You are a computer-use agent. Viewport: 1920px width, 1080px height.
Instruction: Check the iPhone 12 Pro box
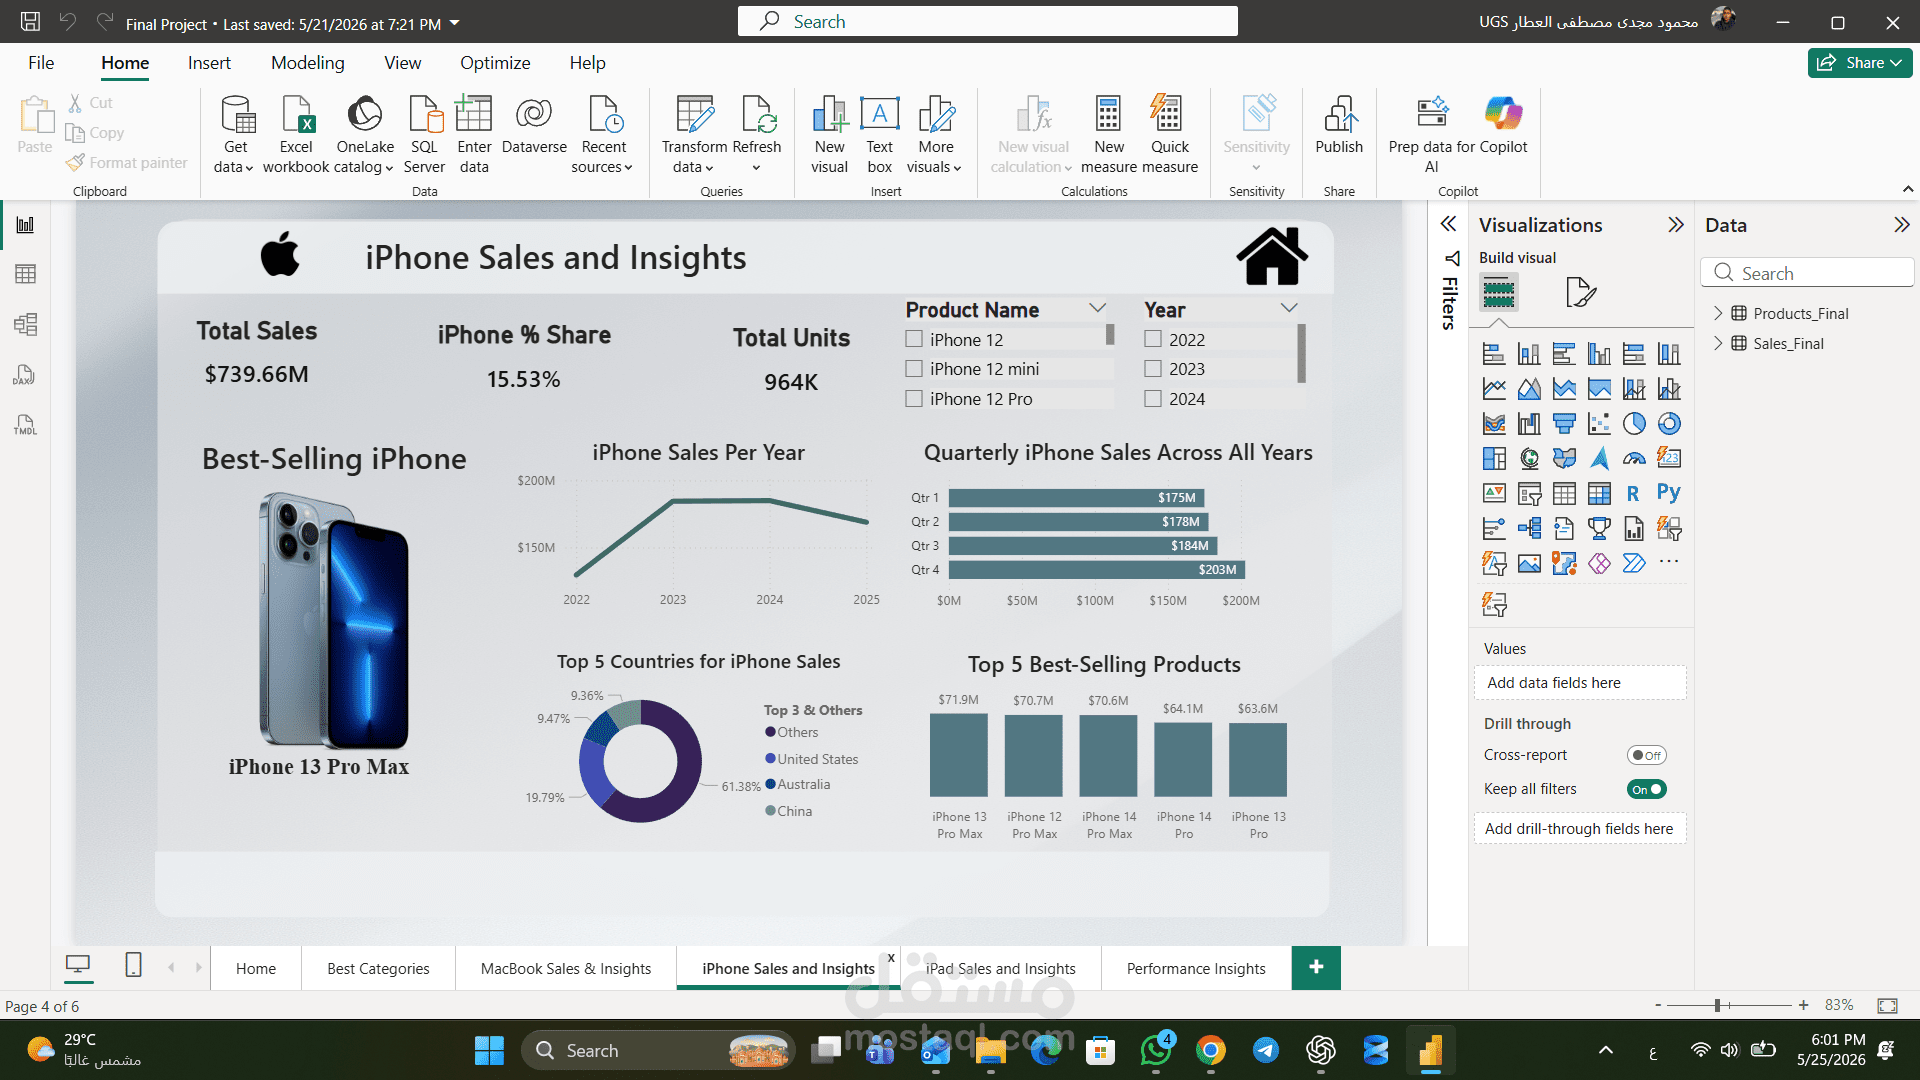(914, 399)
